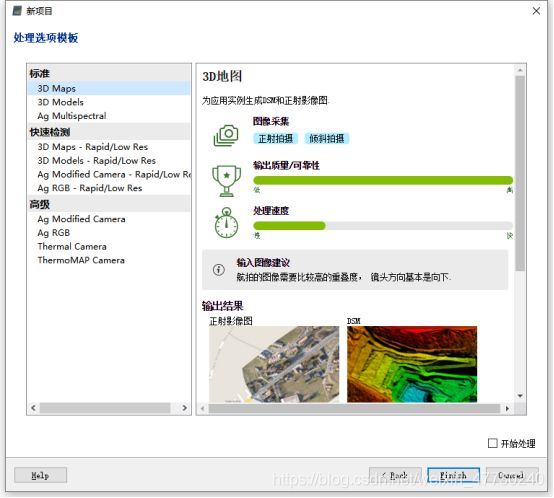Click the template list horizontal scrollbar
Image resolution: width=554 pixels, height=498 pixels.
coord(105,408)
